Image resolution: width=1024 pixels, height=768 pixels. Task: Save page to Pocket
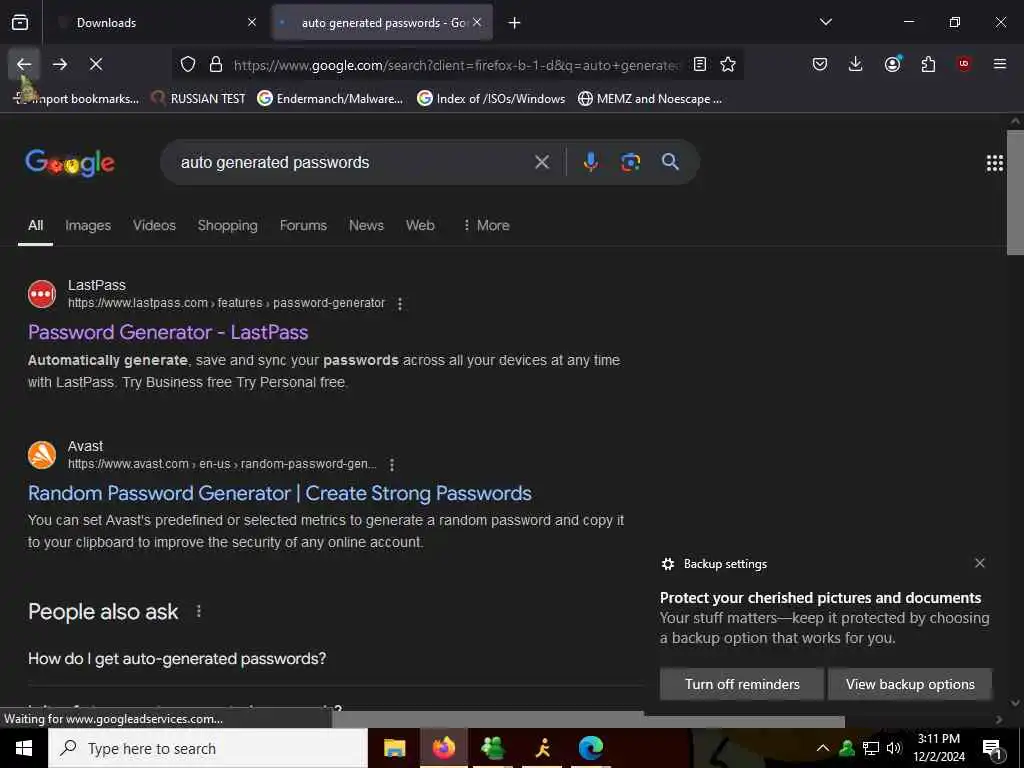(820, 64)
